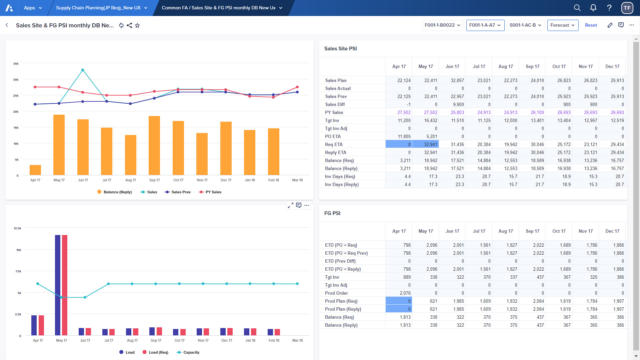Click the pencil edit page icon
The height and width of the screenshot is (360, 640).
click(610, 25)
